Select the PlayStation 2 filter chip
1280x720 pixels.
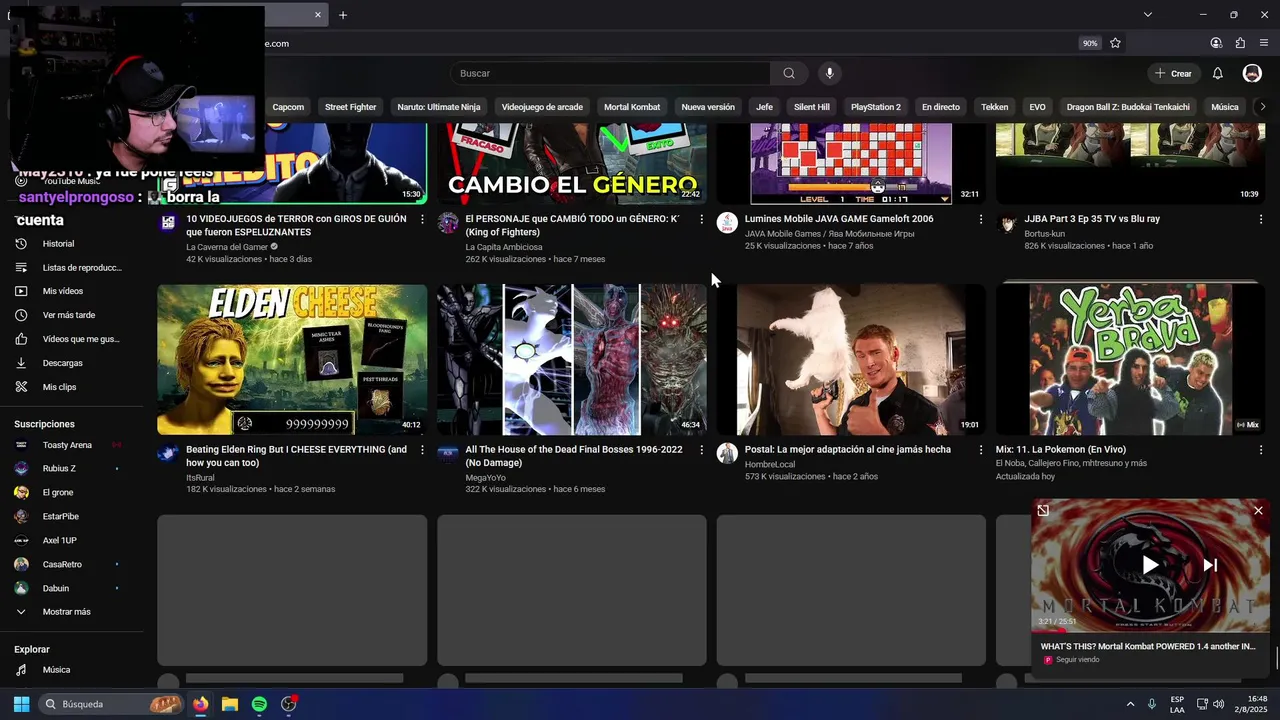coord(876,107)
